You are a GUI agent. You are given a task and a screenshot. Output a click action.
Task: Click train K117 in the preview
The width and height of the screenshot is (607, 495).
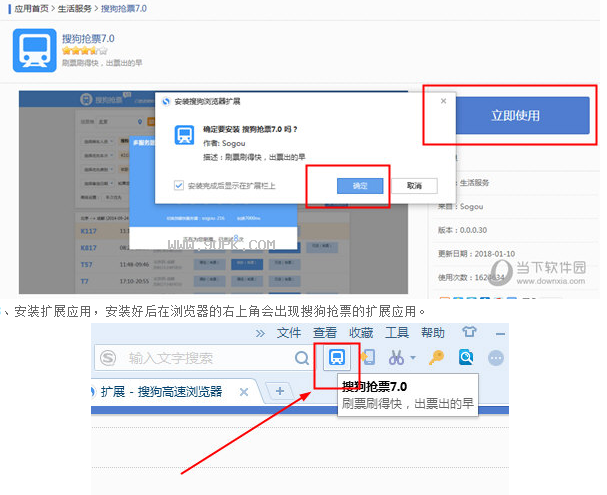pyautogui.click(x=89, y=231)
